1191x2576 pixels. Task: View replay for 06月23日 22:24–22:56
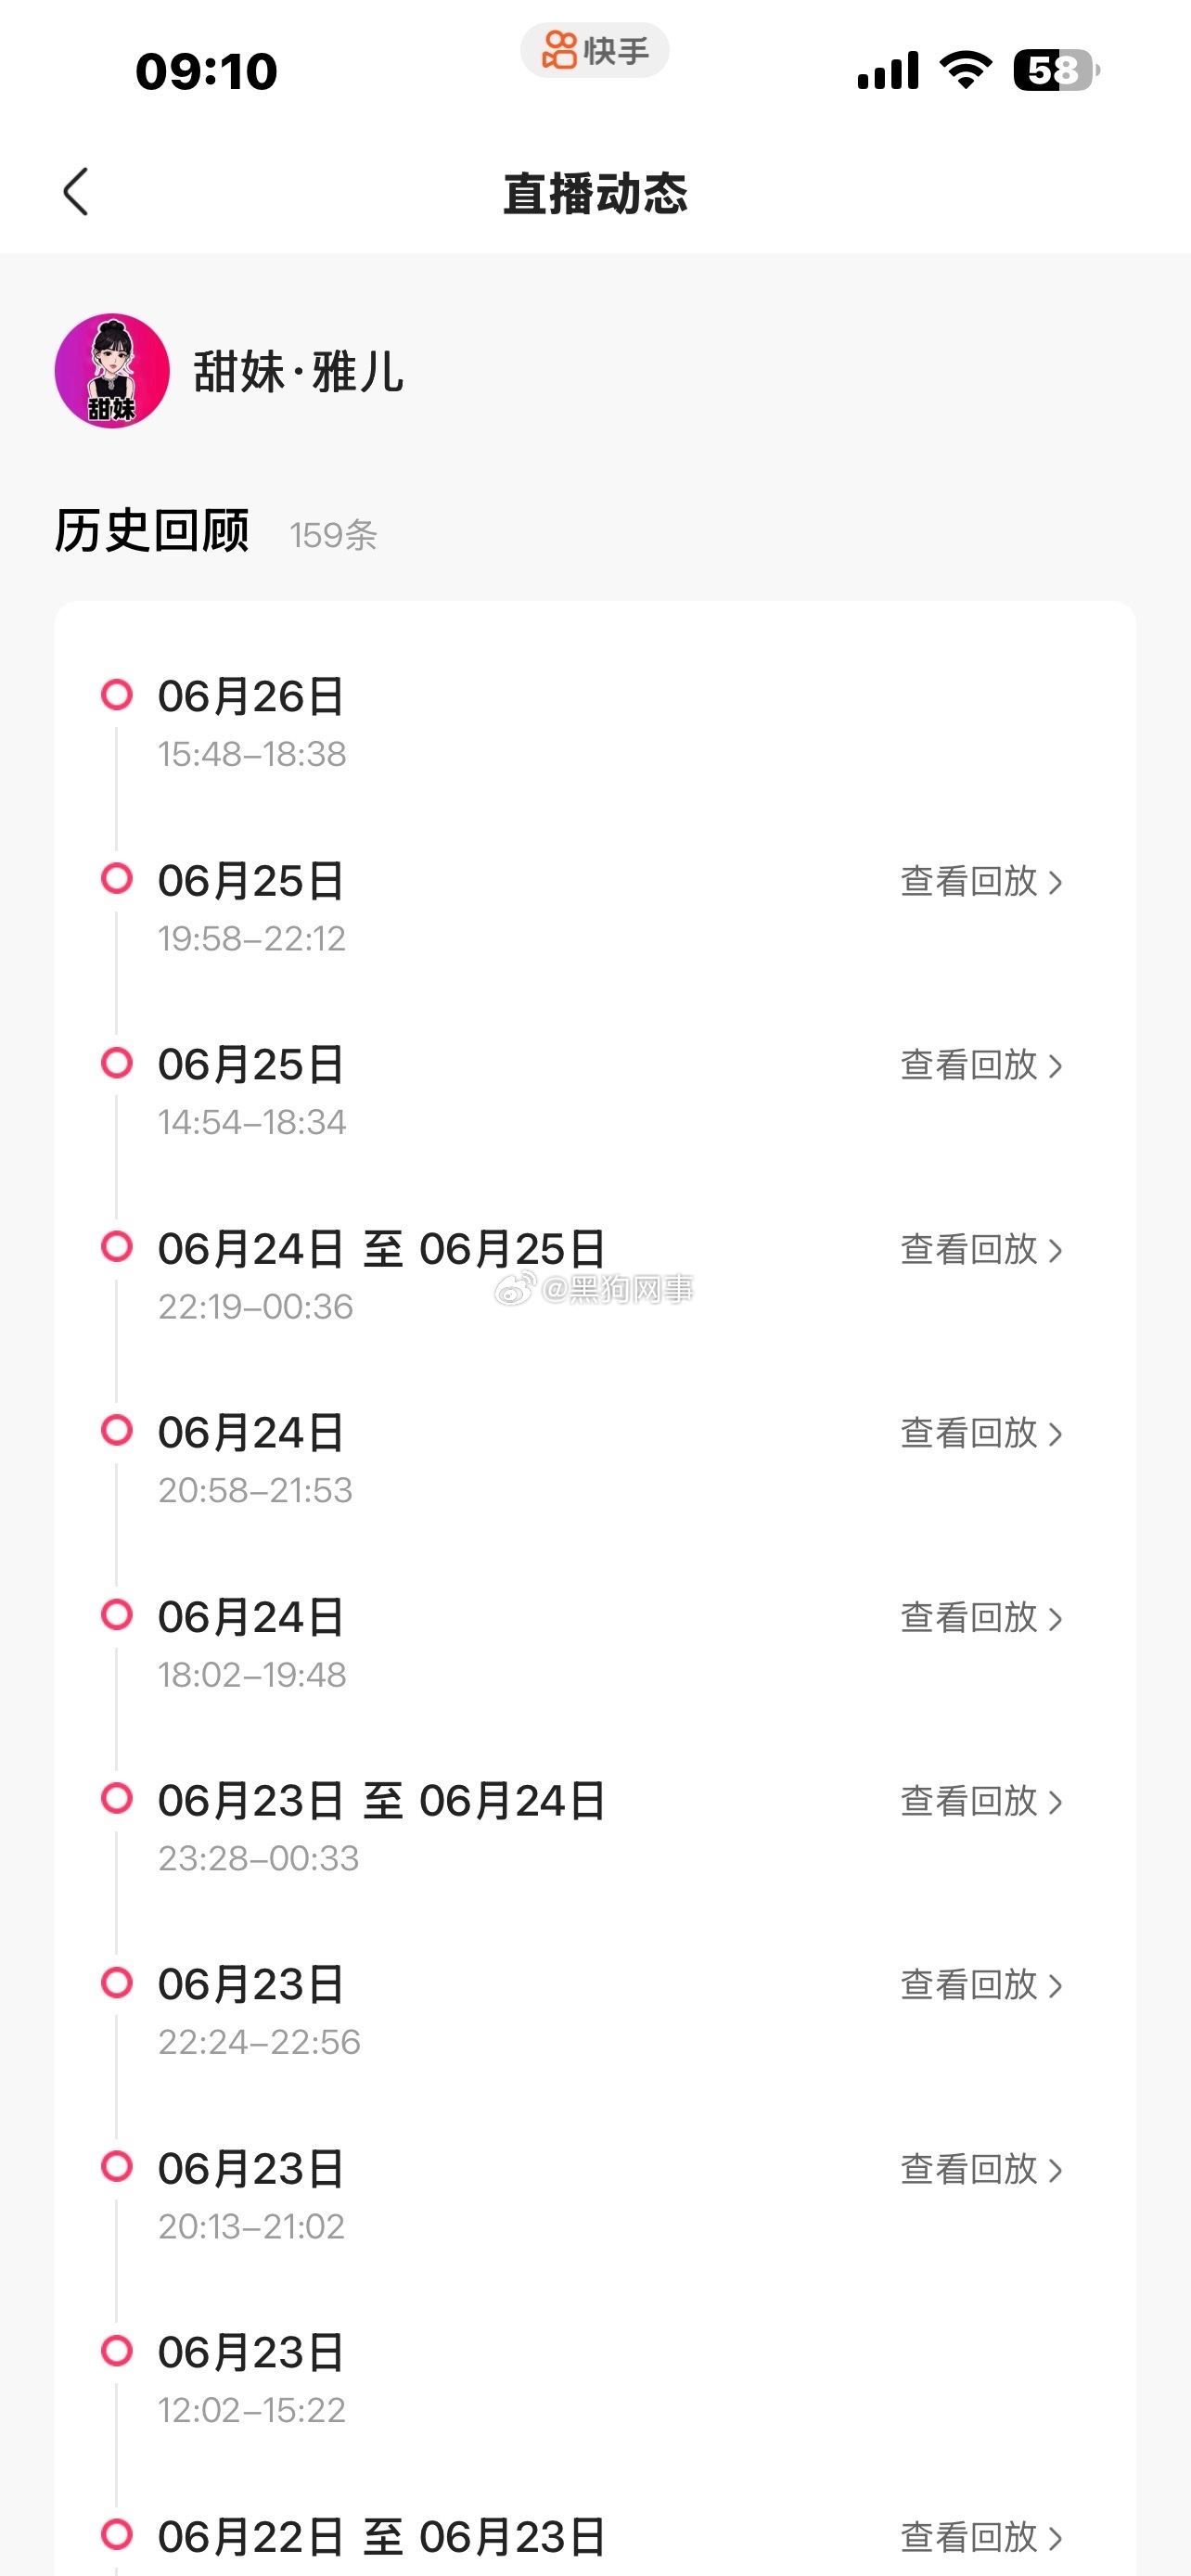tap(981, 1985)
